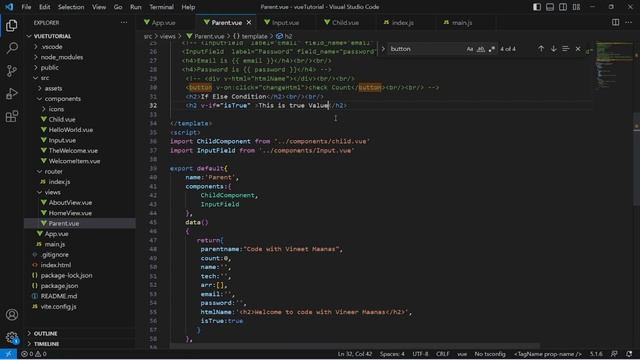Open editor more actions ellipsis
This screenshot has height=360, width=640.
pyautogui.click(x=628, y=22)
